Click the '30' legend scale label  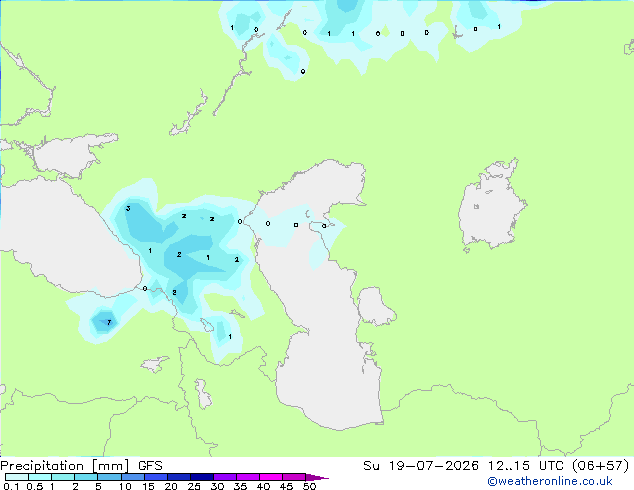pyautogui.click(x=217, y=486)
